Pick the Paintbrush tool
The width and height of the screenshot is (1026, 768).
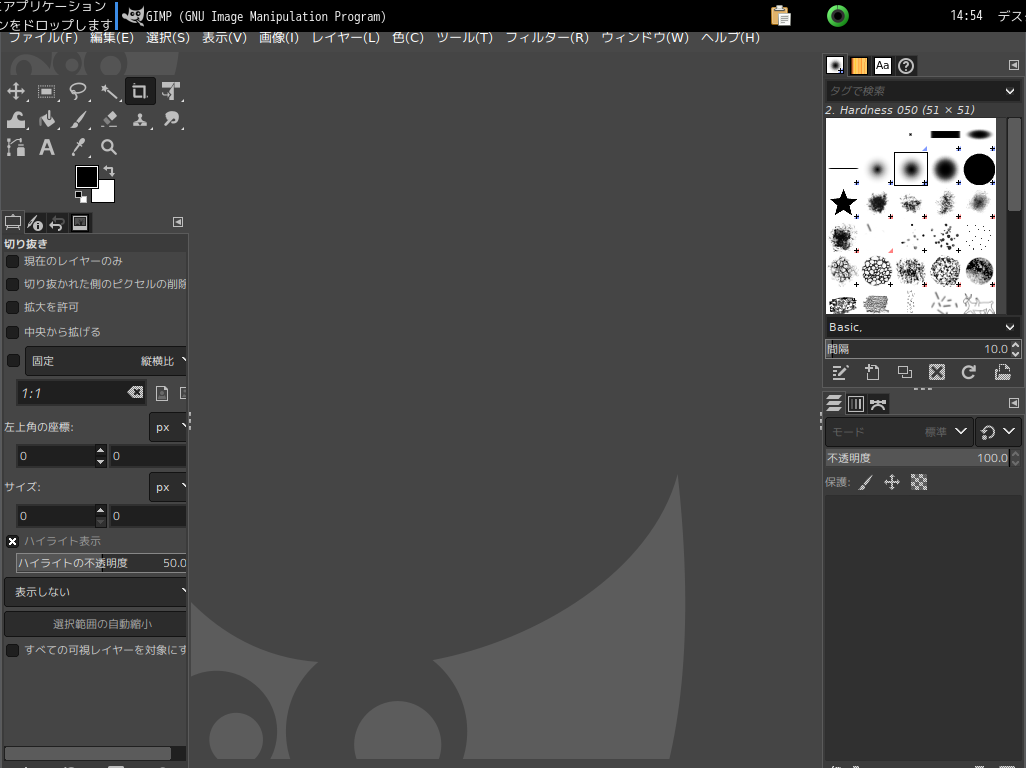(78, 120)
